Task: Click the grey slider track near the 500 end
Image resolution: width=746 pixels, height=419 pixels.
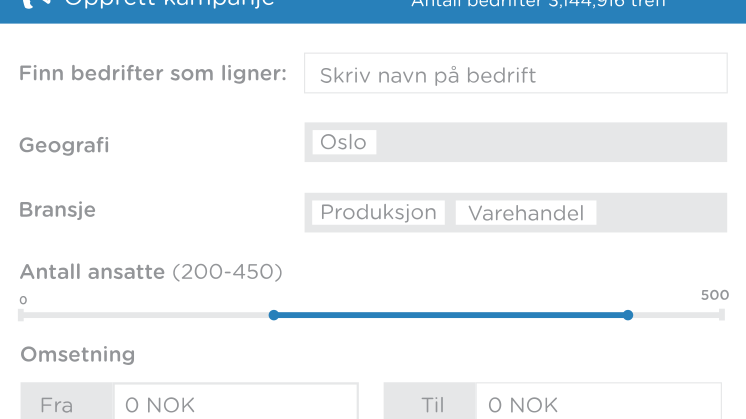Action: tap(678, 315)
